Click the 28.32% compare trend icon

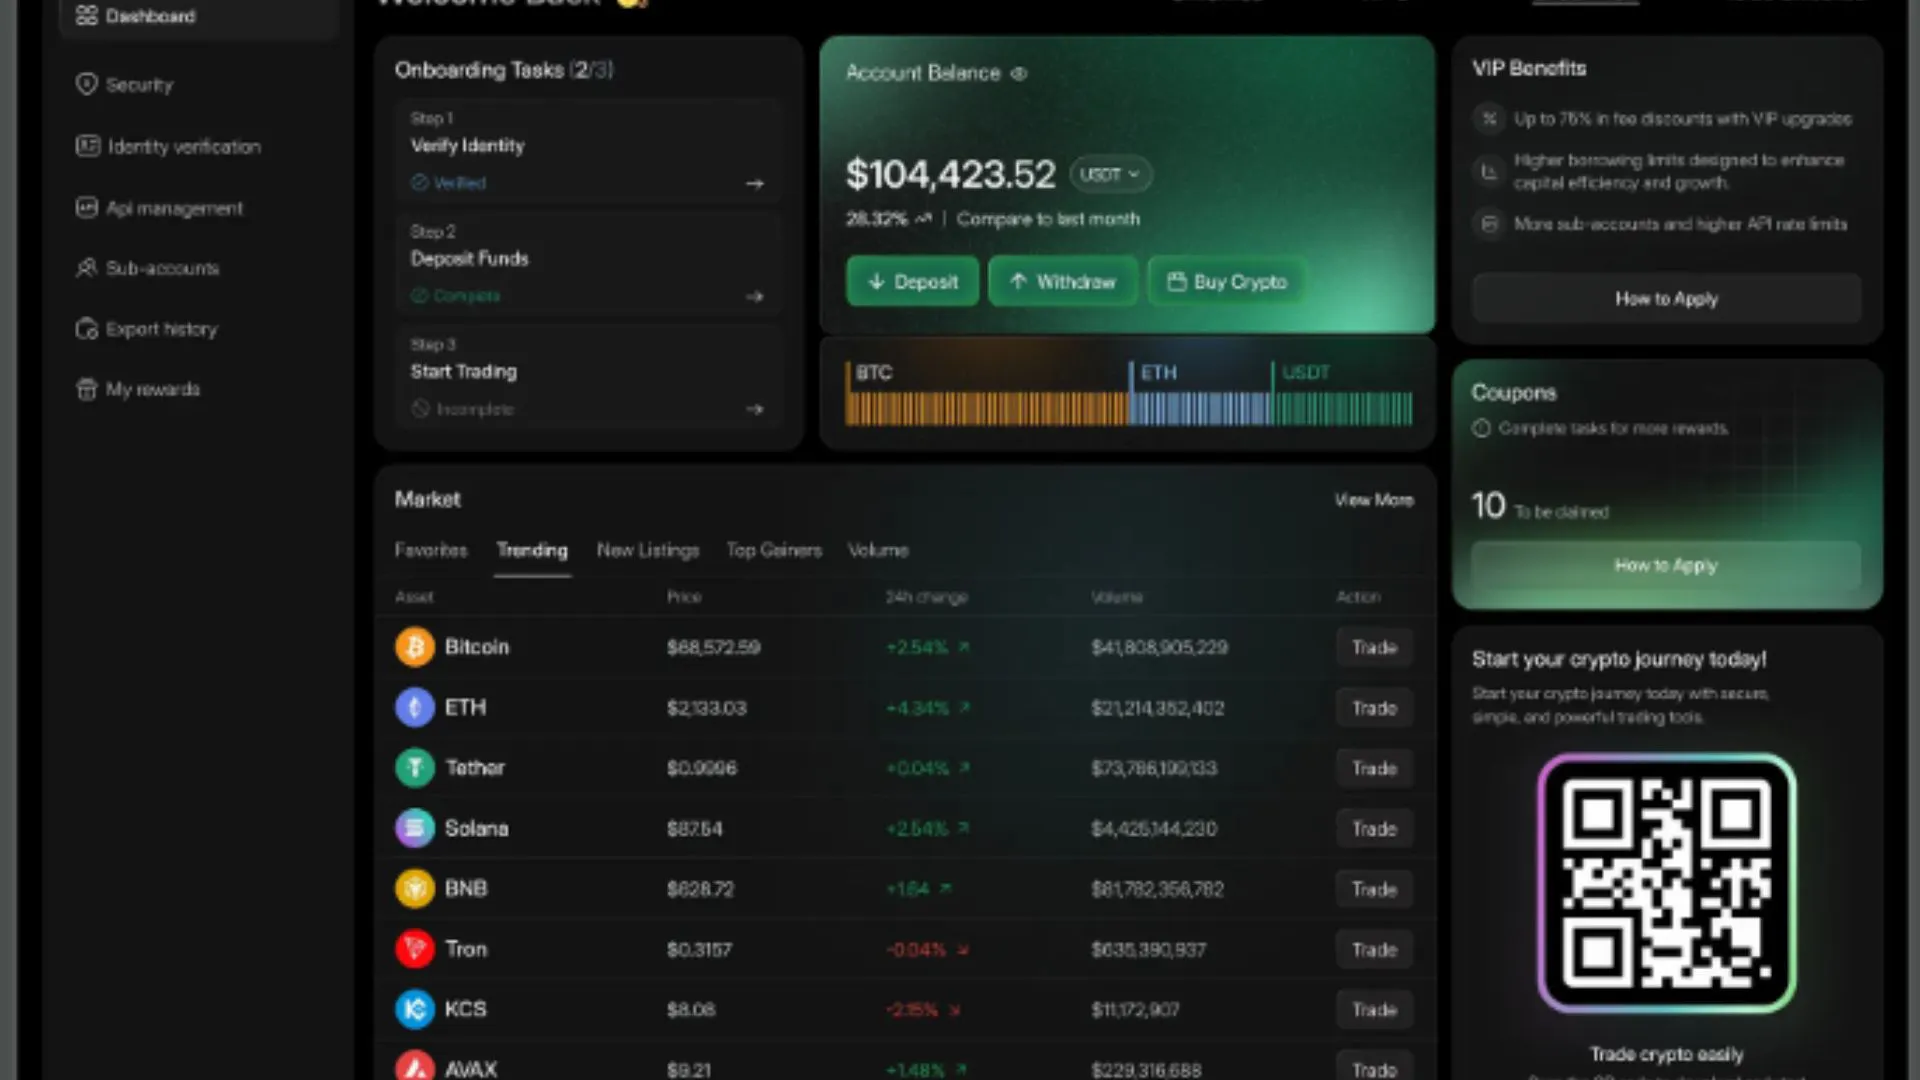coord(923,218)
